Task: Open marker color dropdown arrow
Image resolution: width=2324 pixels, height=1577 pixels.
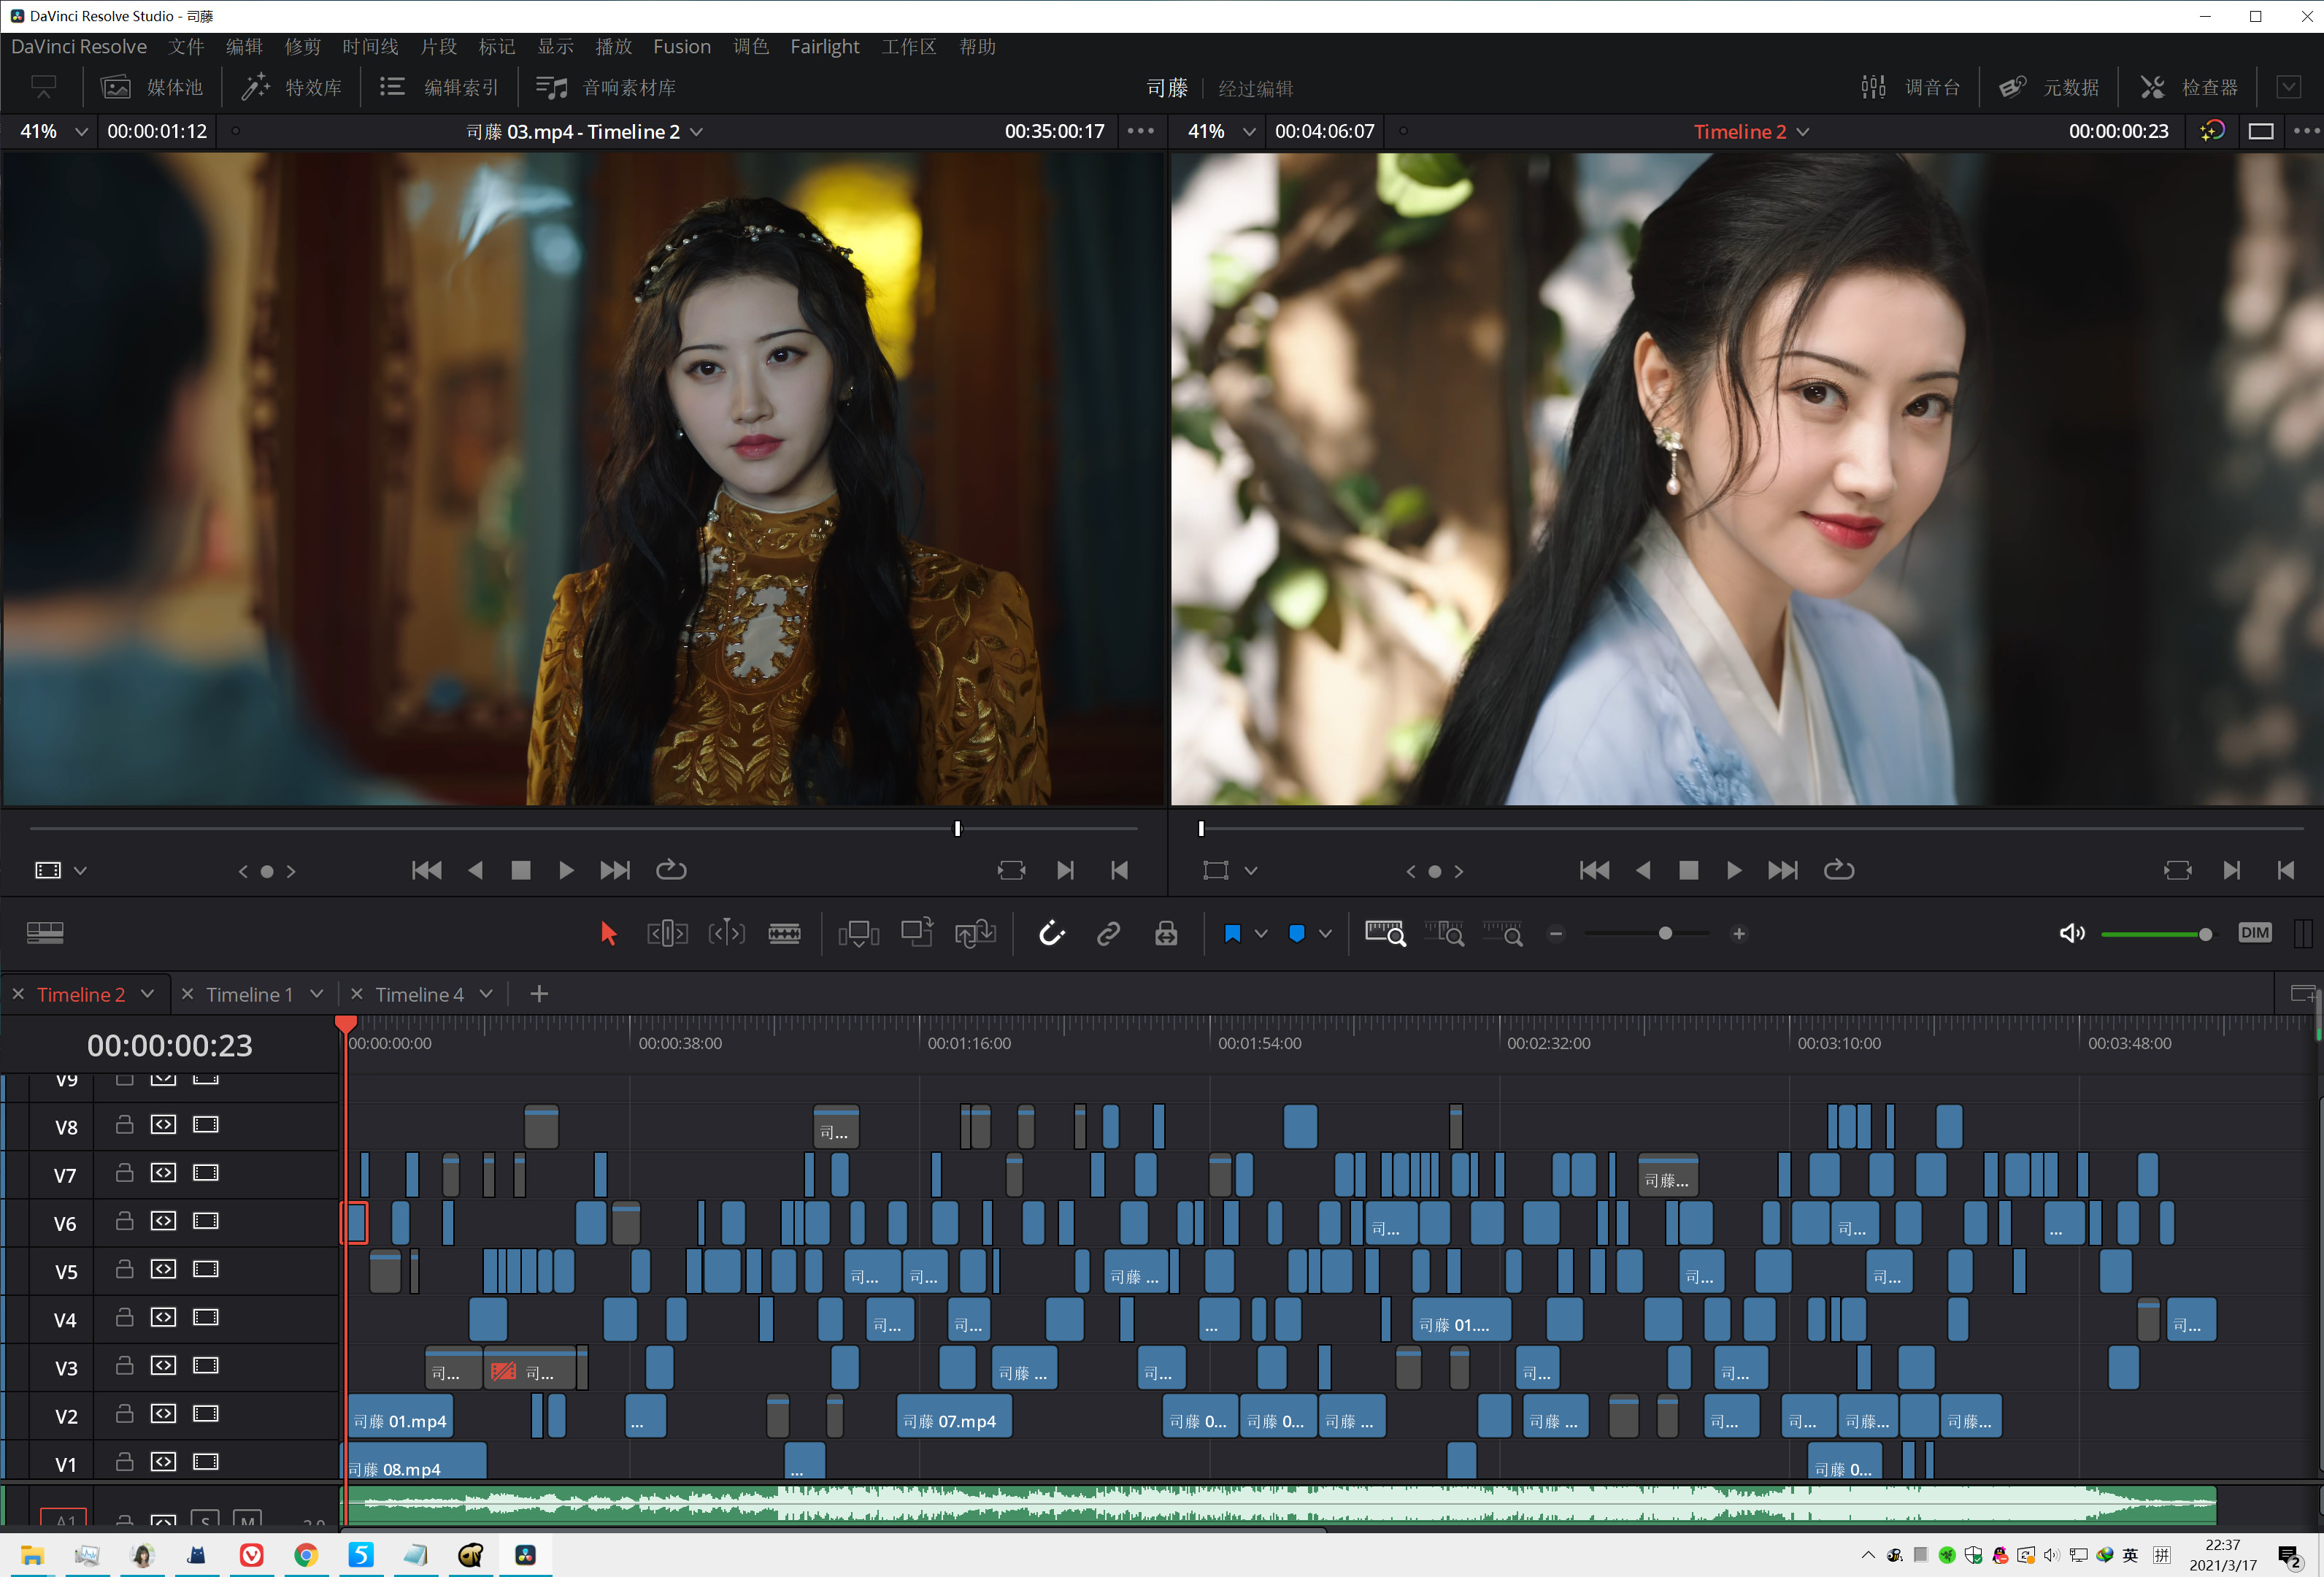Action: (1325, 934)
